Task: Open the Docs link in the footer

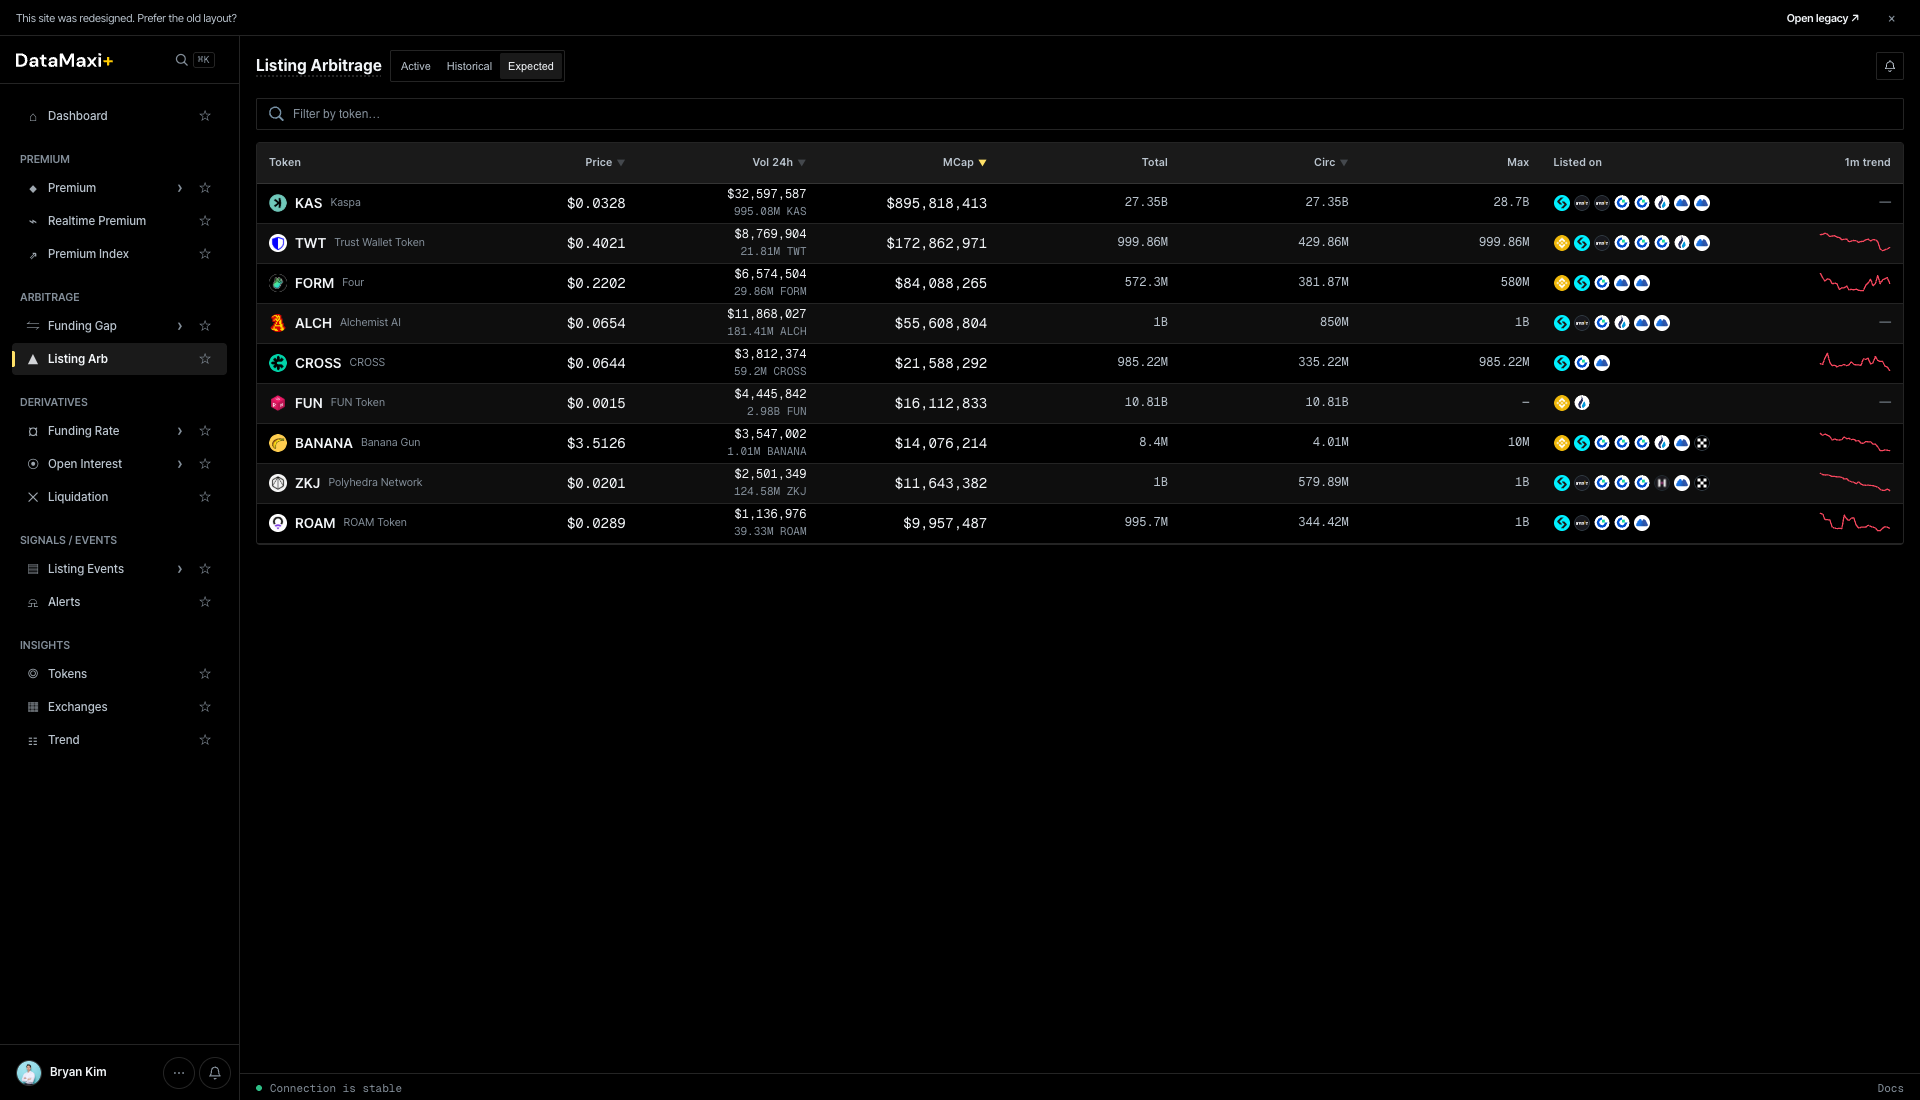Action: [1890, 1088]
